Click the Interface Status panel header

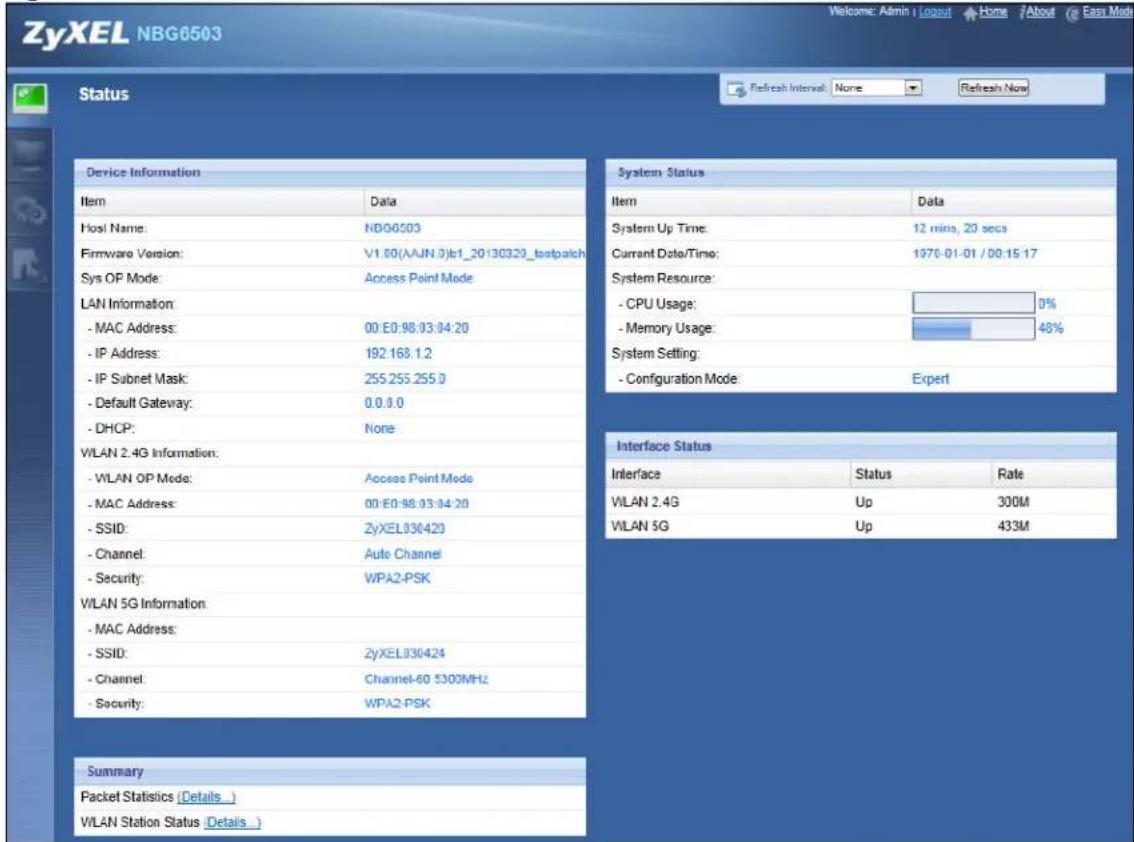click(861, 446)
